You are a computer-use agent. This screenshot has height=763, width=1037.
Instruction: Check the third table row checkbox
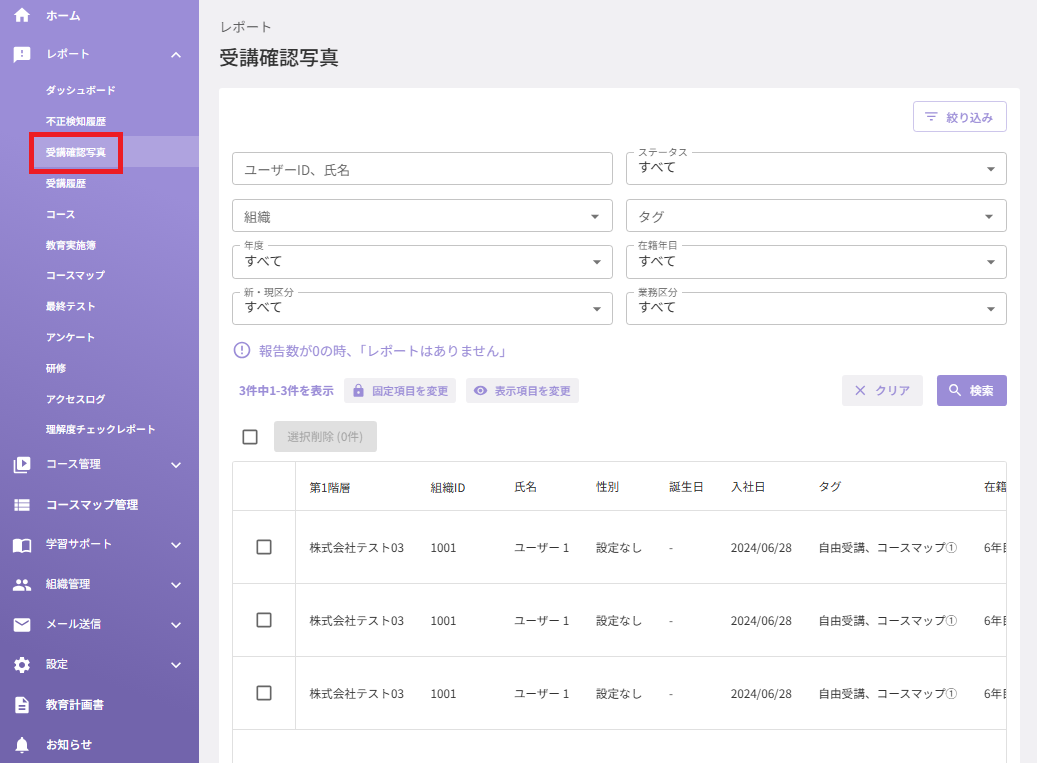click(x=264, y=693)
